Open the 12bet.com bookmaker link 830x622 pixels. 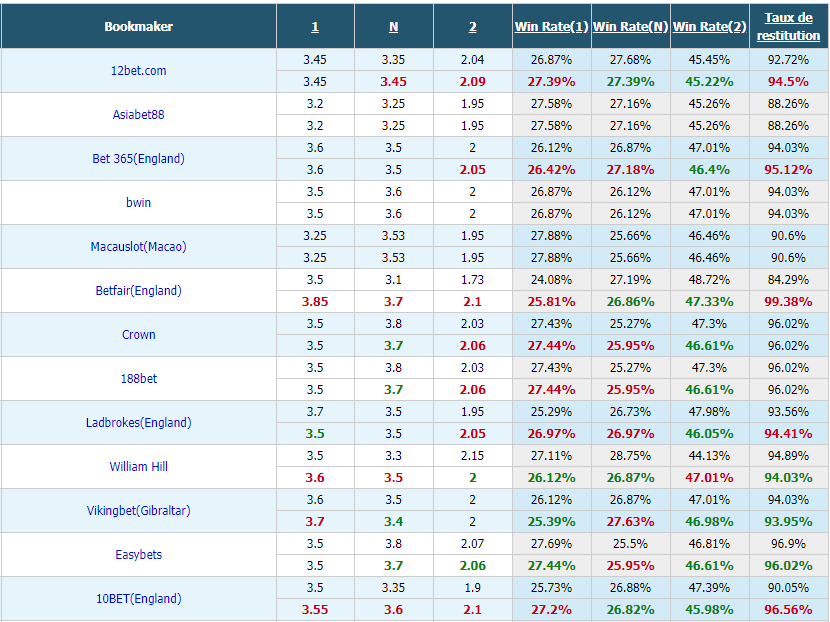click(x=139, y=70)
